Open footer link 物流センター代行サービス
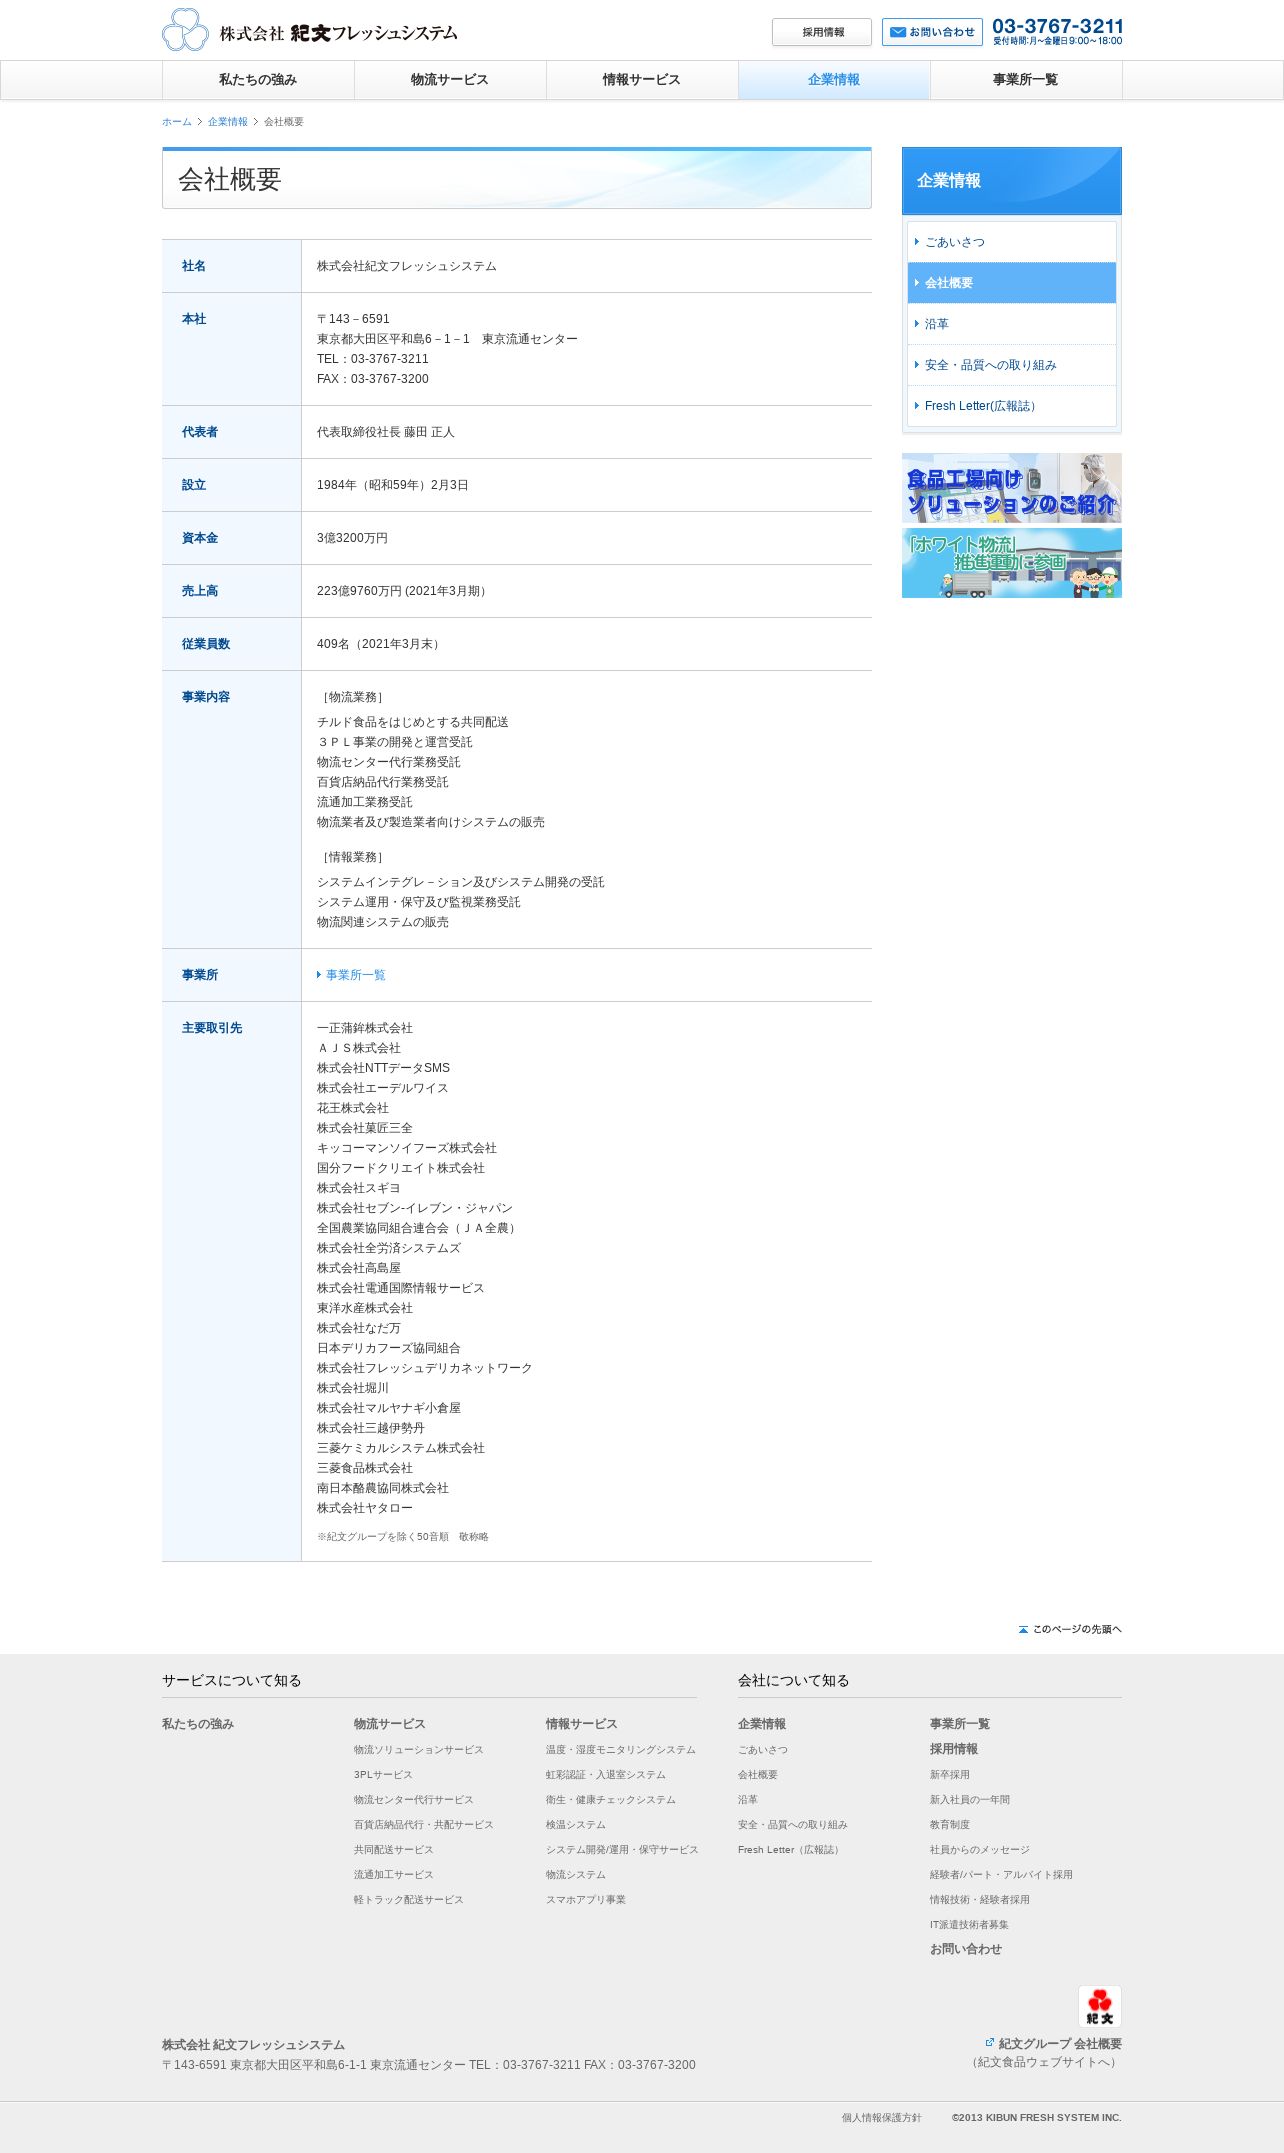Image resolution: width=1284 pixels, height=2153 pixels. pyautogui.click(x=413, y=1800)
